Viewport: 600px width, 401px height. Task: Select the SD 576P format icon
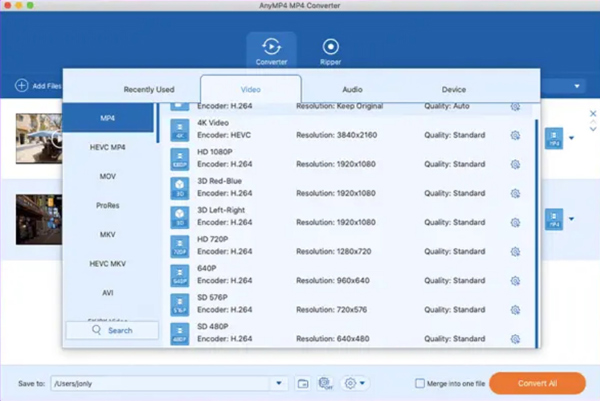pyautogui.click(x=179, y=305)
